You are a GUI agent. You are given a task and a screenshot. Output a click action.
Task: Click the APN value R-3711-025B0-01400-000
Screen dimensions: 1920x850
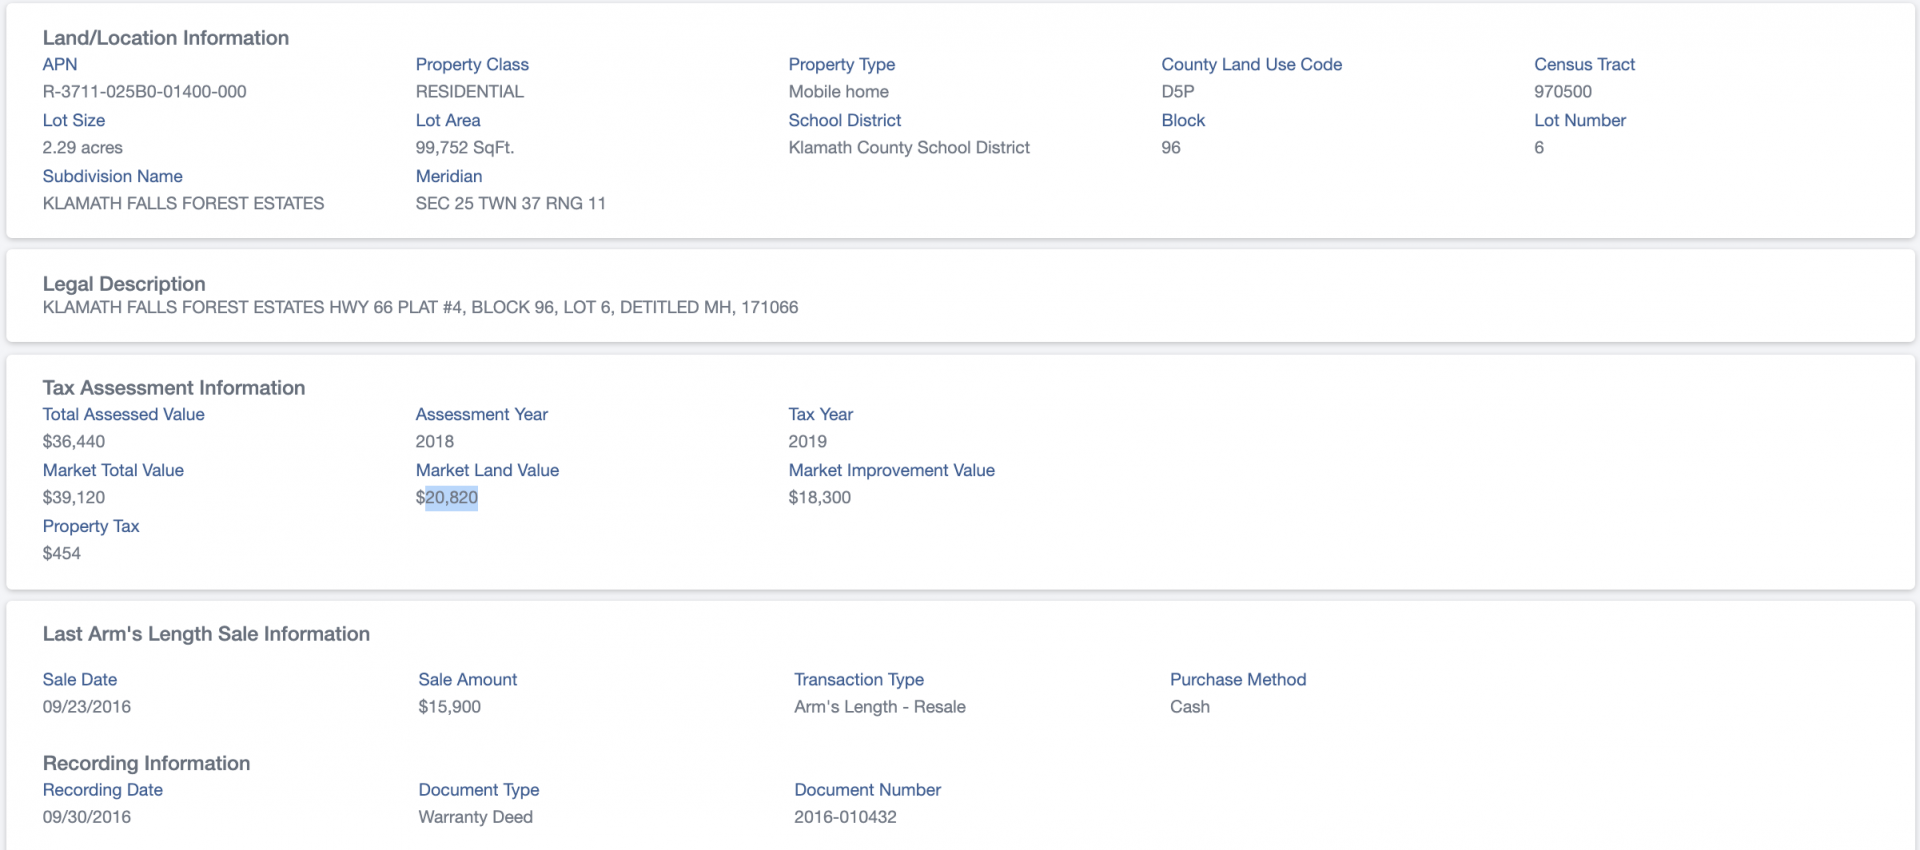[x=144, y=92]
